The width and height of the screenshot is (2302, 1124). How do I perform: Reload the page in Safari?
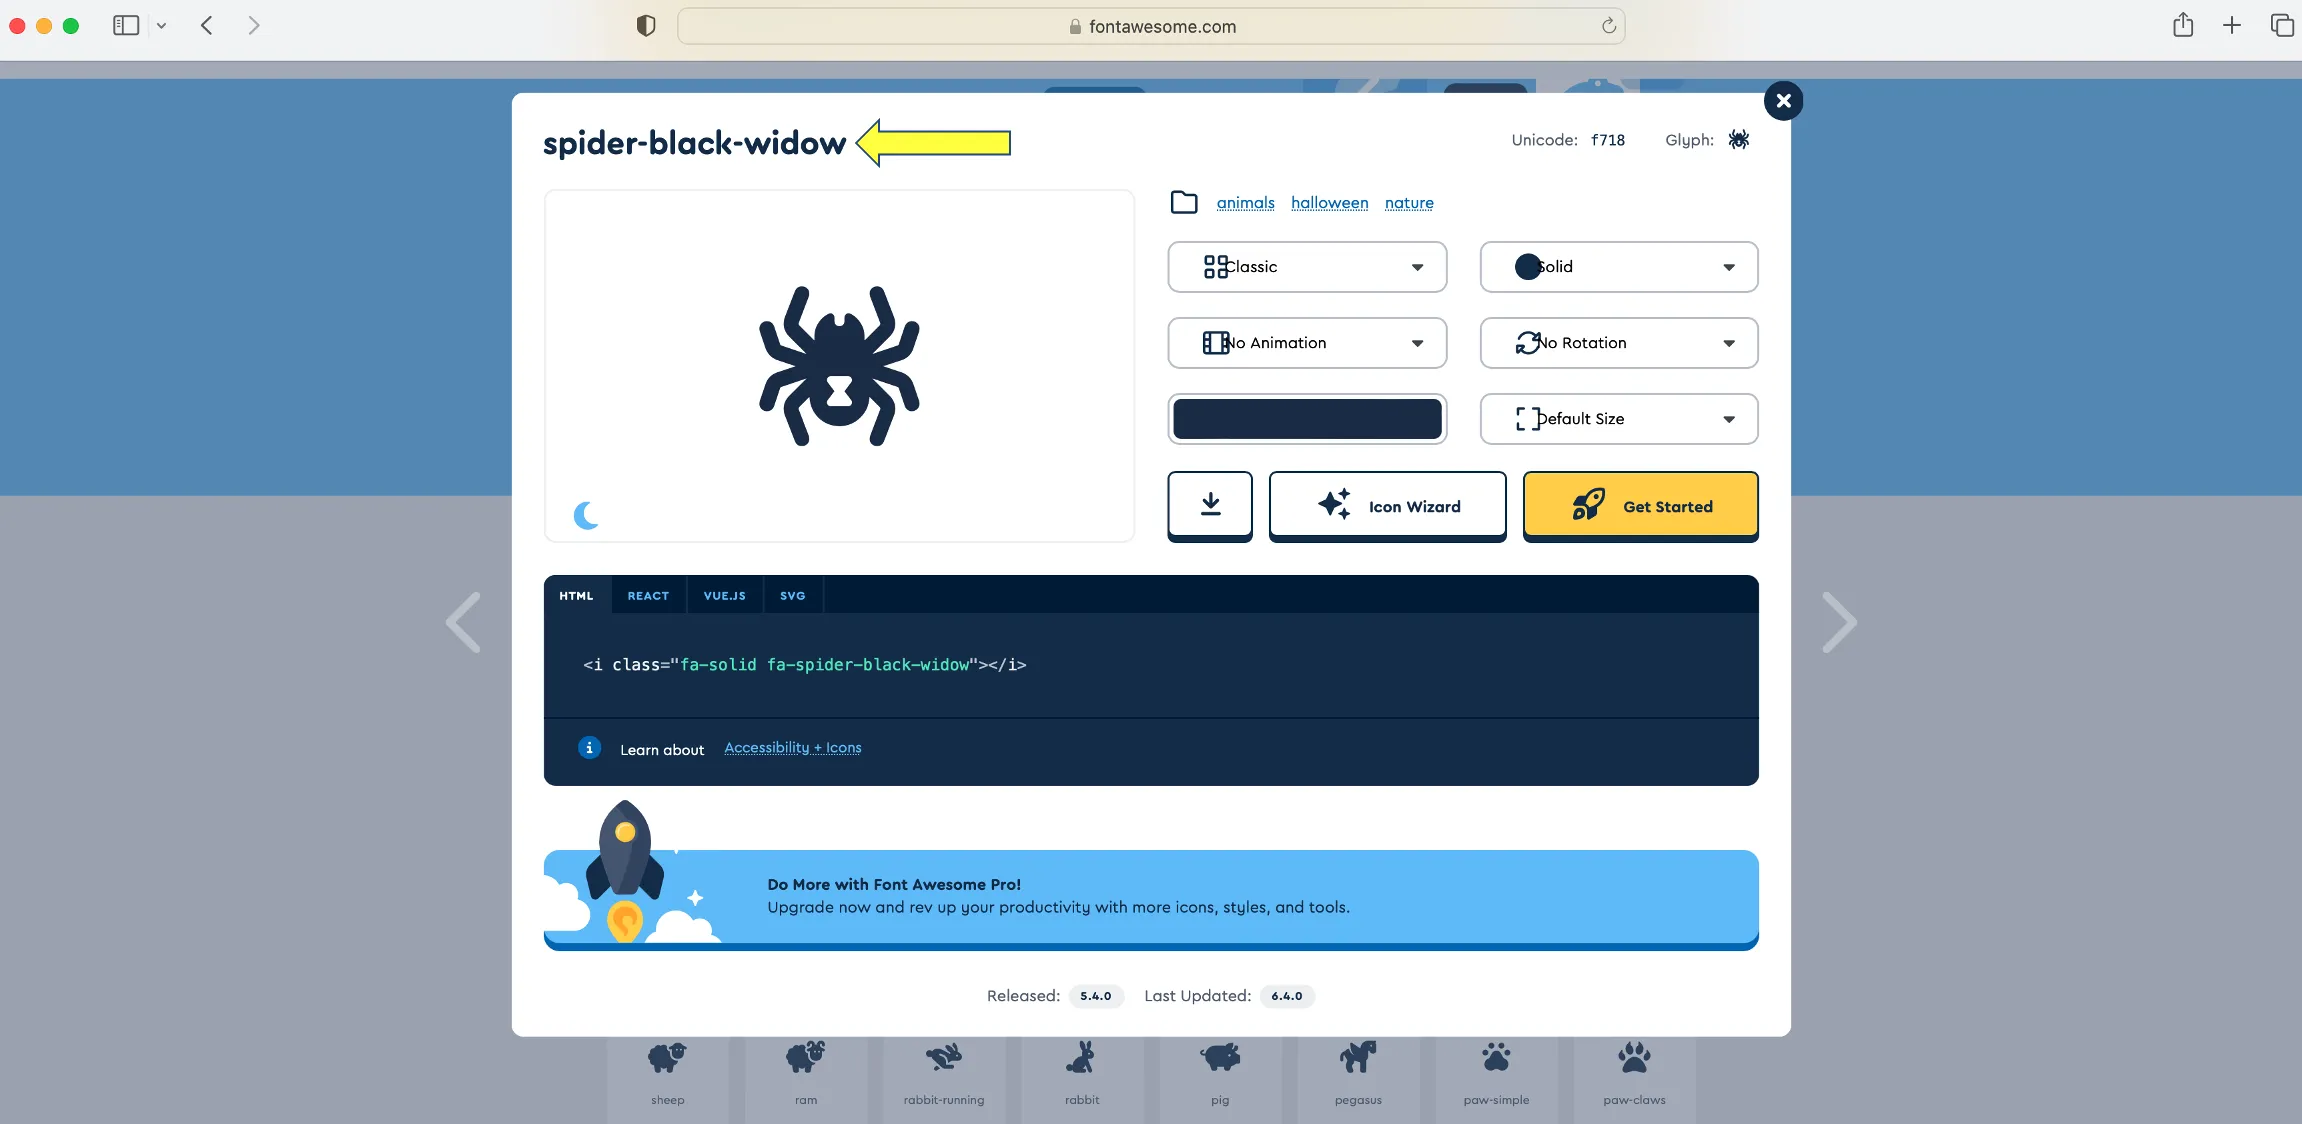1608,26
